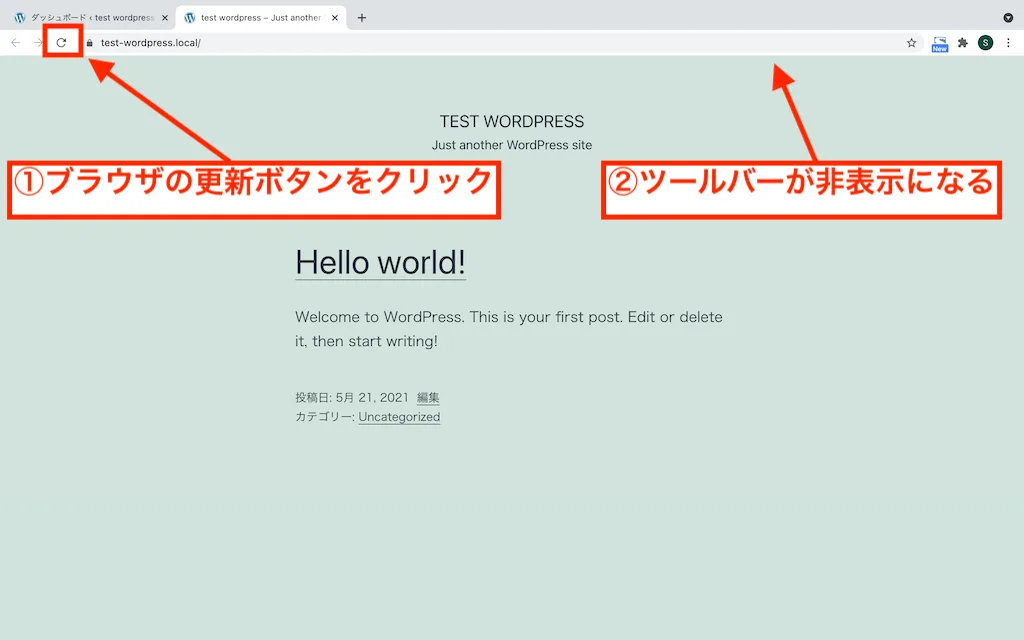Image resolution: width=1024 pixels, height=640 pixels.
Task: Click the padlock icon in the address bar
Action: (89, 43)
